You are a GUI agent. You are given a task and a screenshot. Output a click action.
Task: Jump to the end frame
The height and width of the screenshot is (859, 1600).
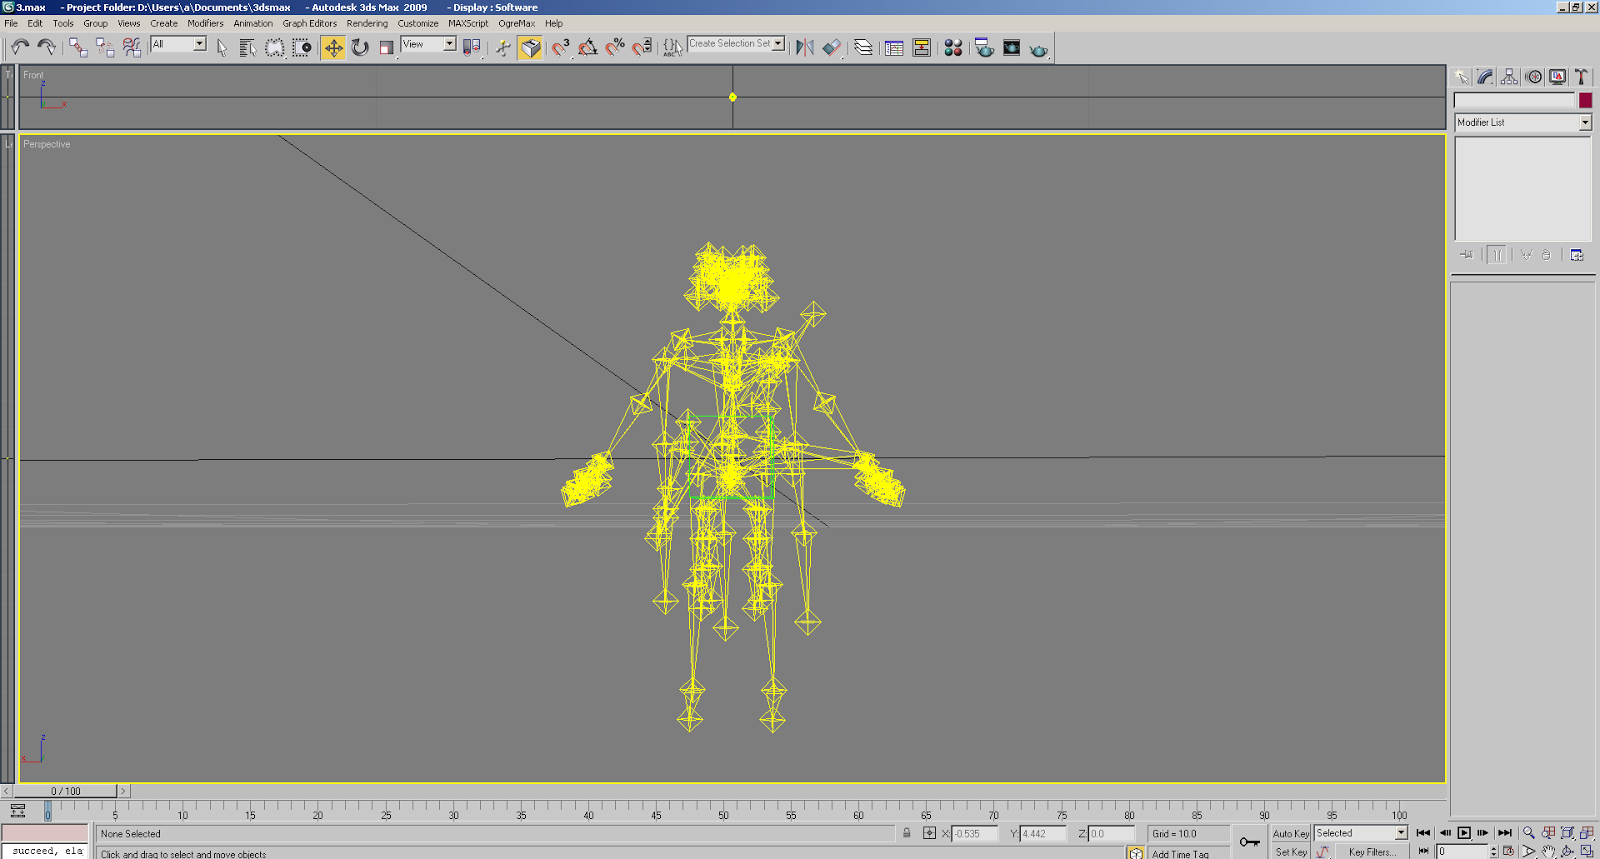(x=1505, y=833)
